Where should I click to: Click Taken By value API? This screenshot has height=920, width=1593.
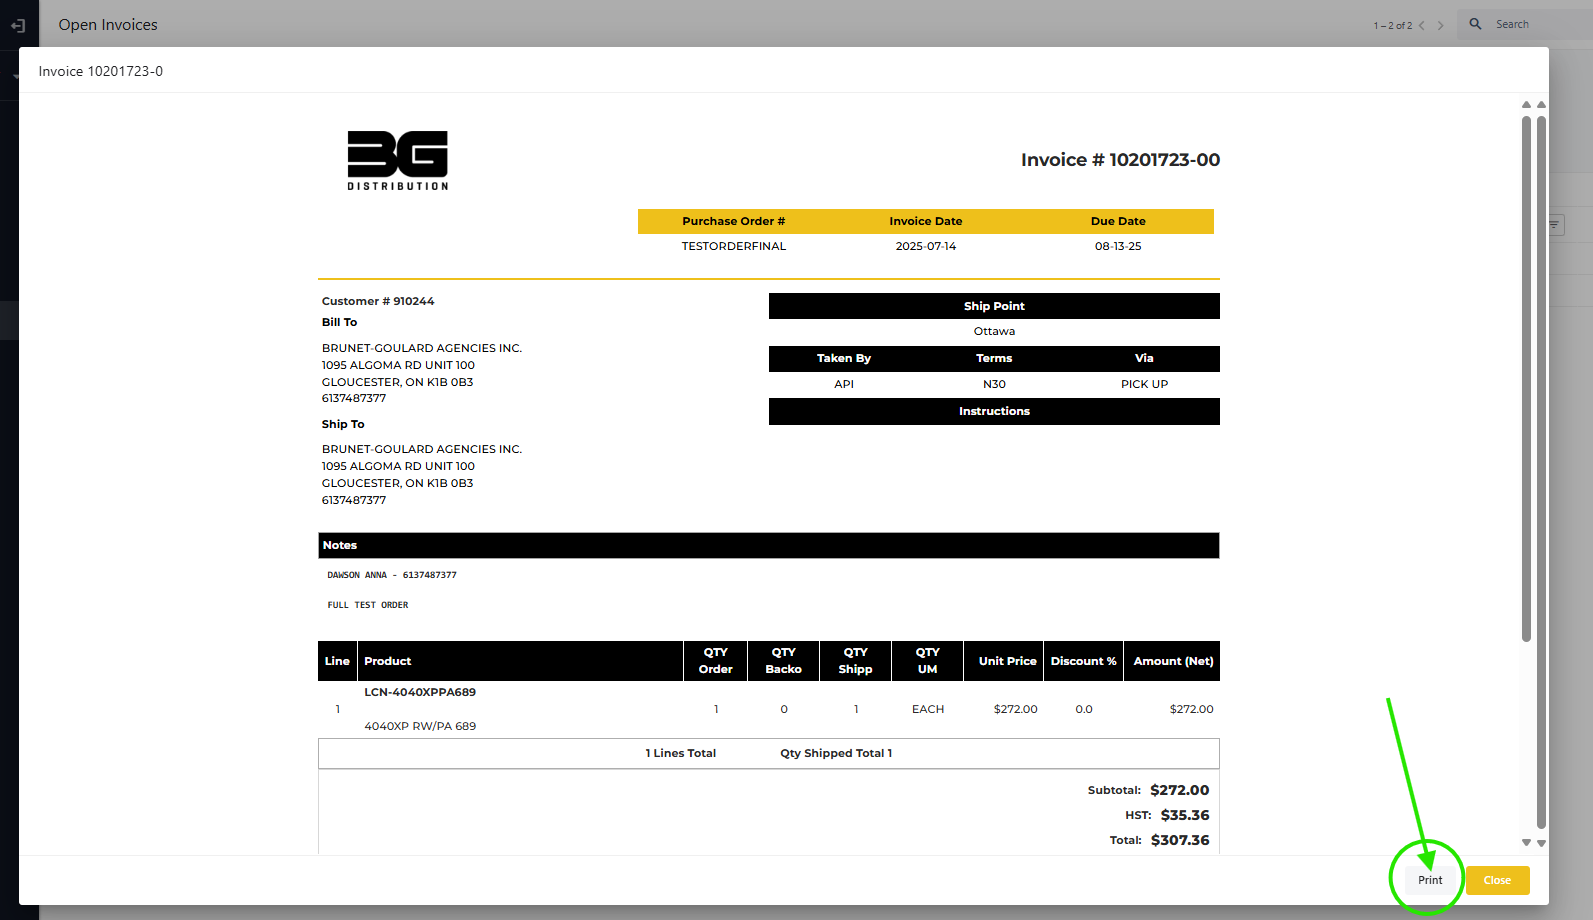844,384
